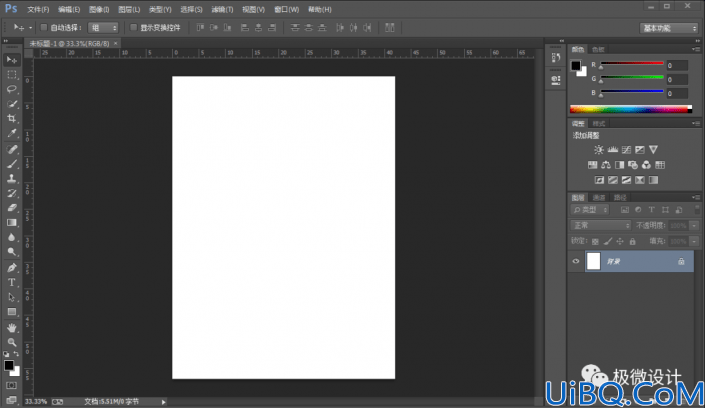Screen dimensions: 705x408
Task: Select the Eraser tool
Action: tap(12, 208)
